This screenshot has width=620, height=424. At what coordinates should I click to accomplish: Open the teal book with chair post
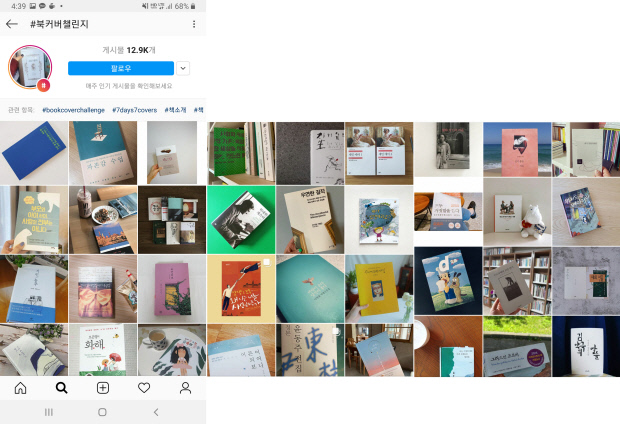click(x=103, y=153)
